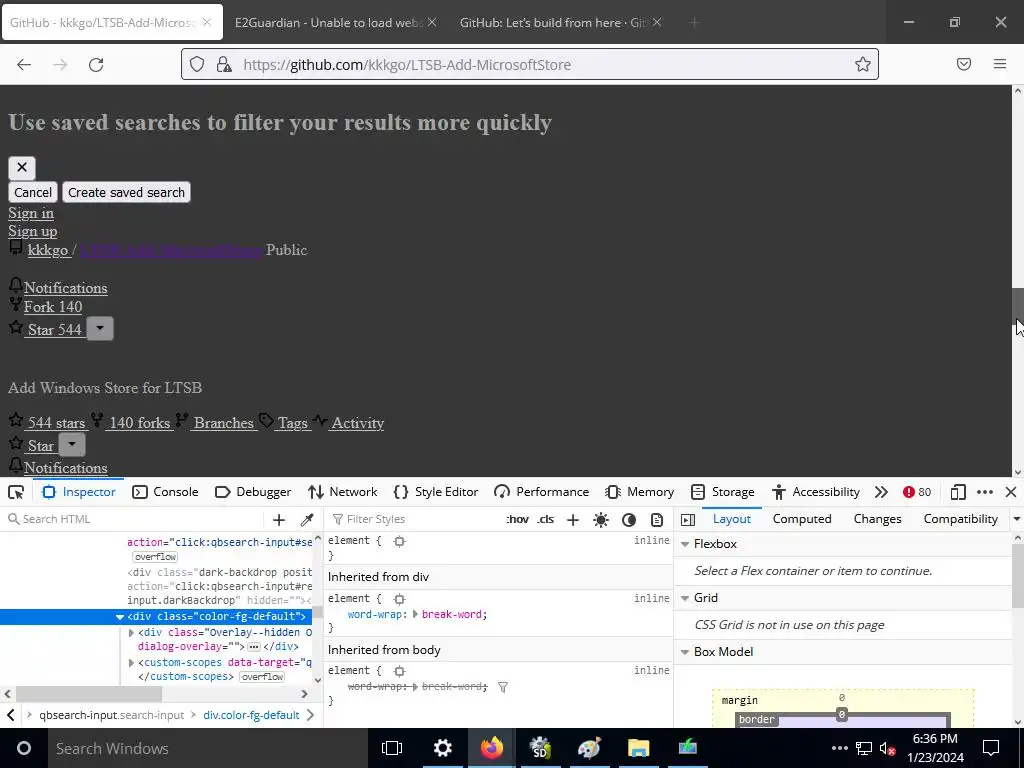This screenshot has width=1024, height=768.
Task: Click the Cancel button
Action: pyautogui.click(x=33, y=192)
